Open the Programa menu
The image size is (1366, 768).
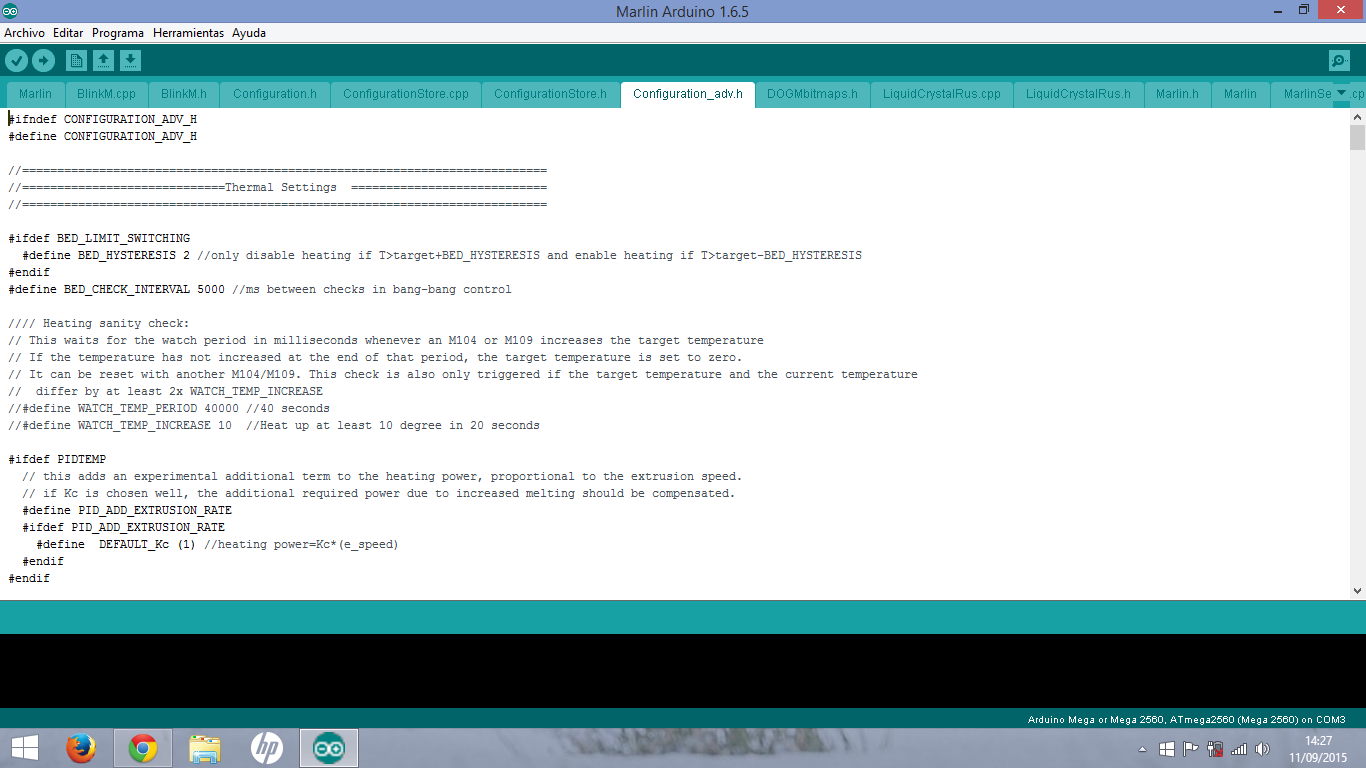[118, 33]
